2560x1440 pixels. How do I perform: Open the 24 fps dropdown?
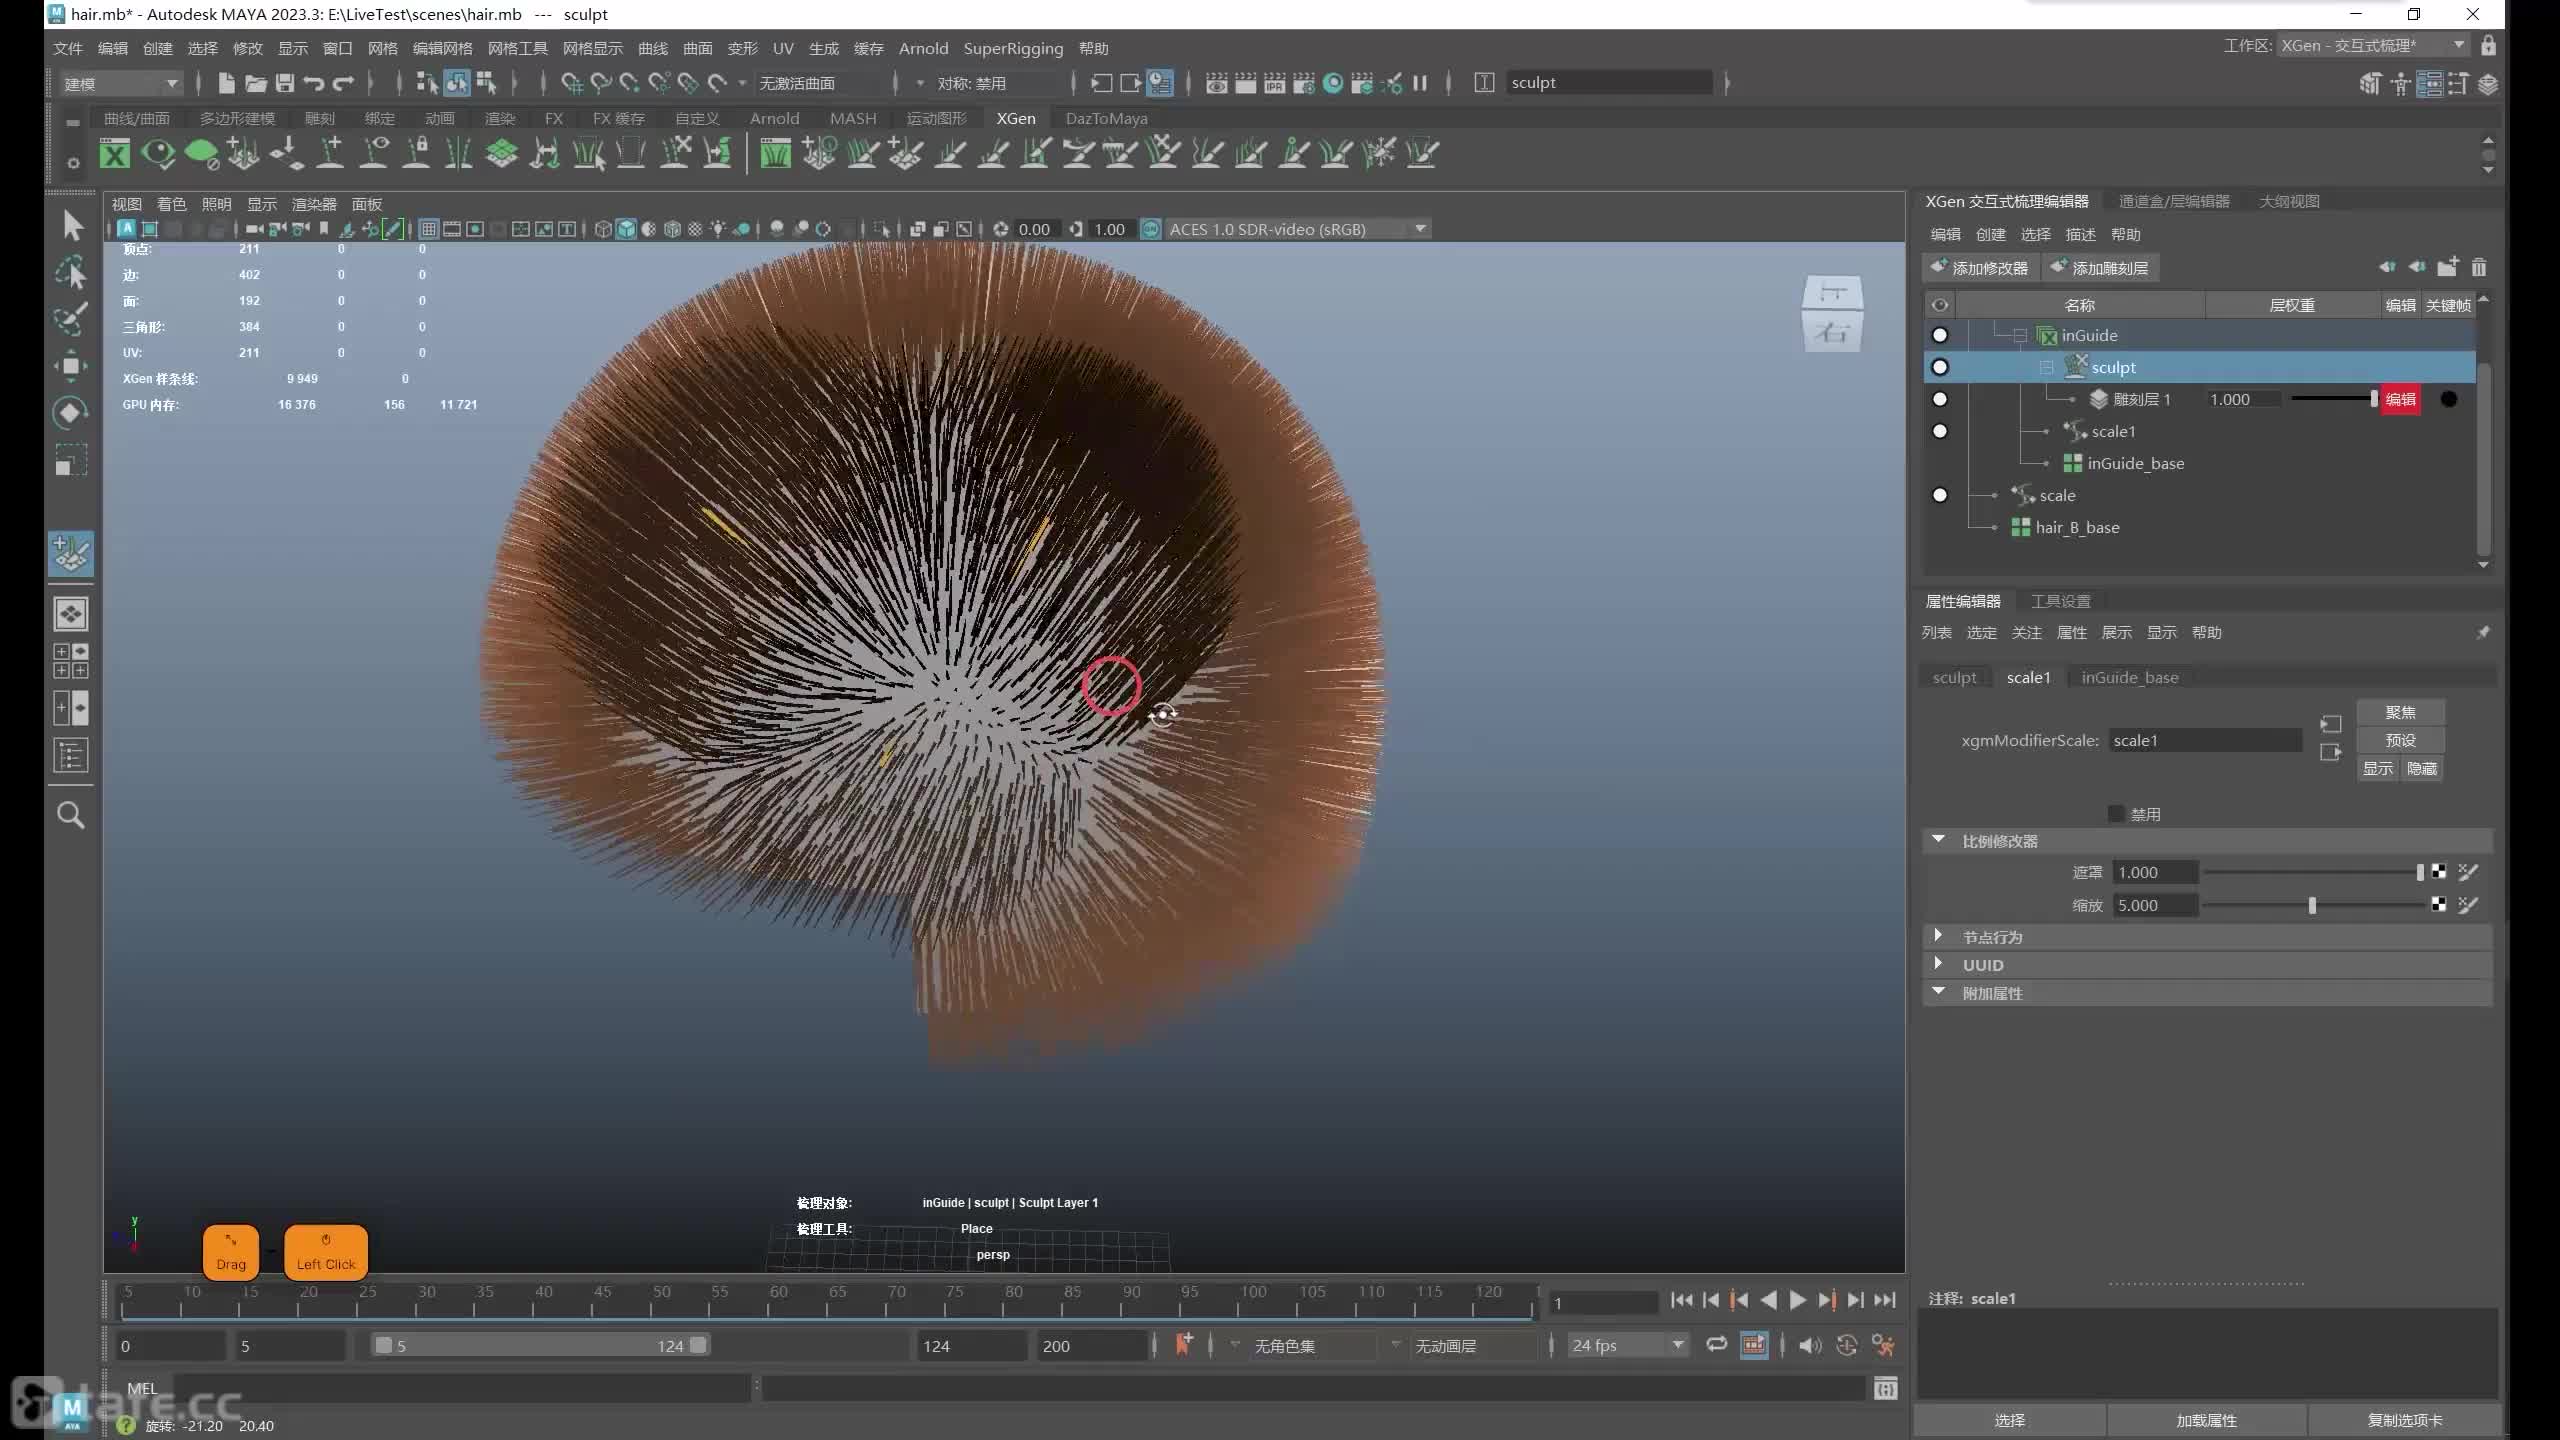(1628, 1345)
